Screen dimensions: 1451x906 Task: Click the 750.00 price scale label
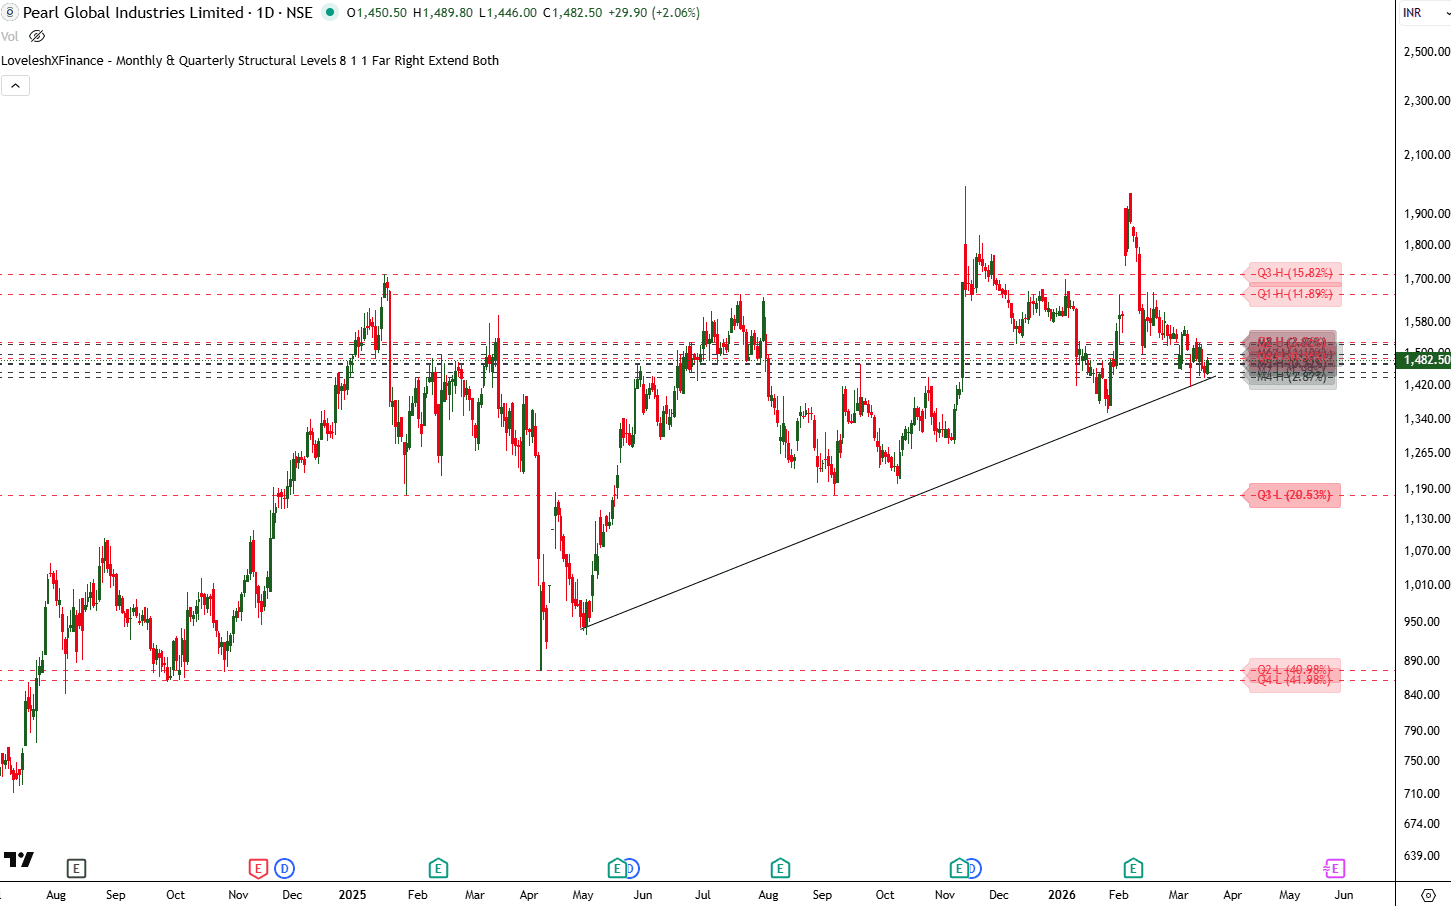(1422, 761)
